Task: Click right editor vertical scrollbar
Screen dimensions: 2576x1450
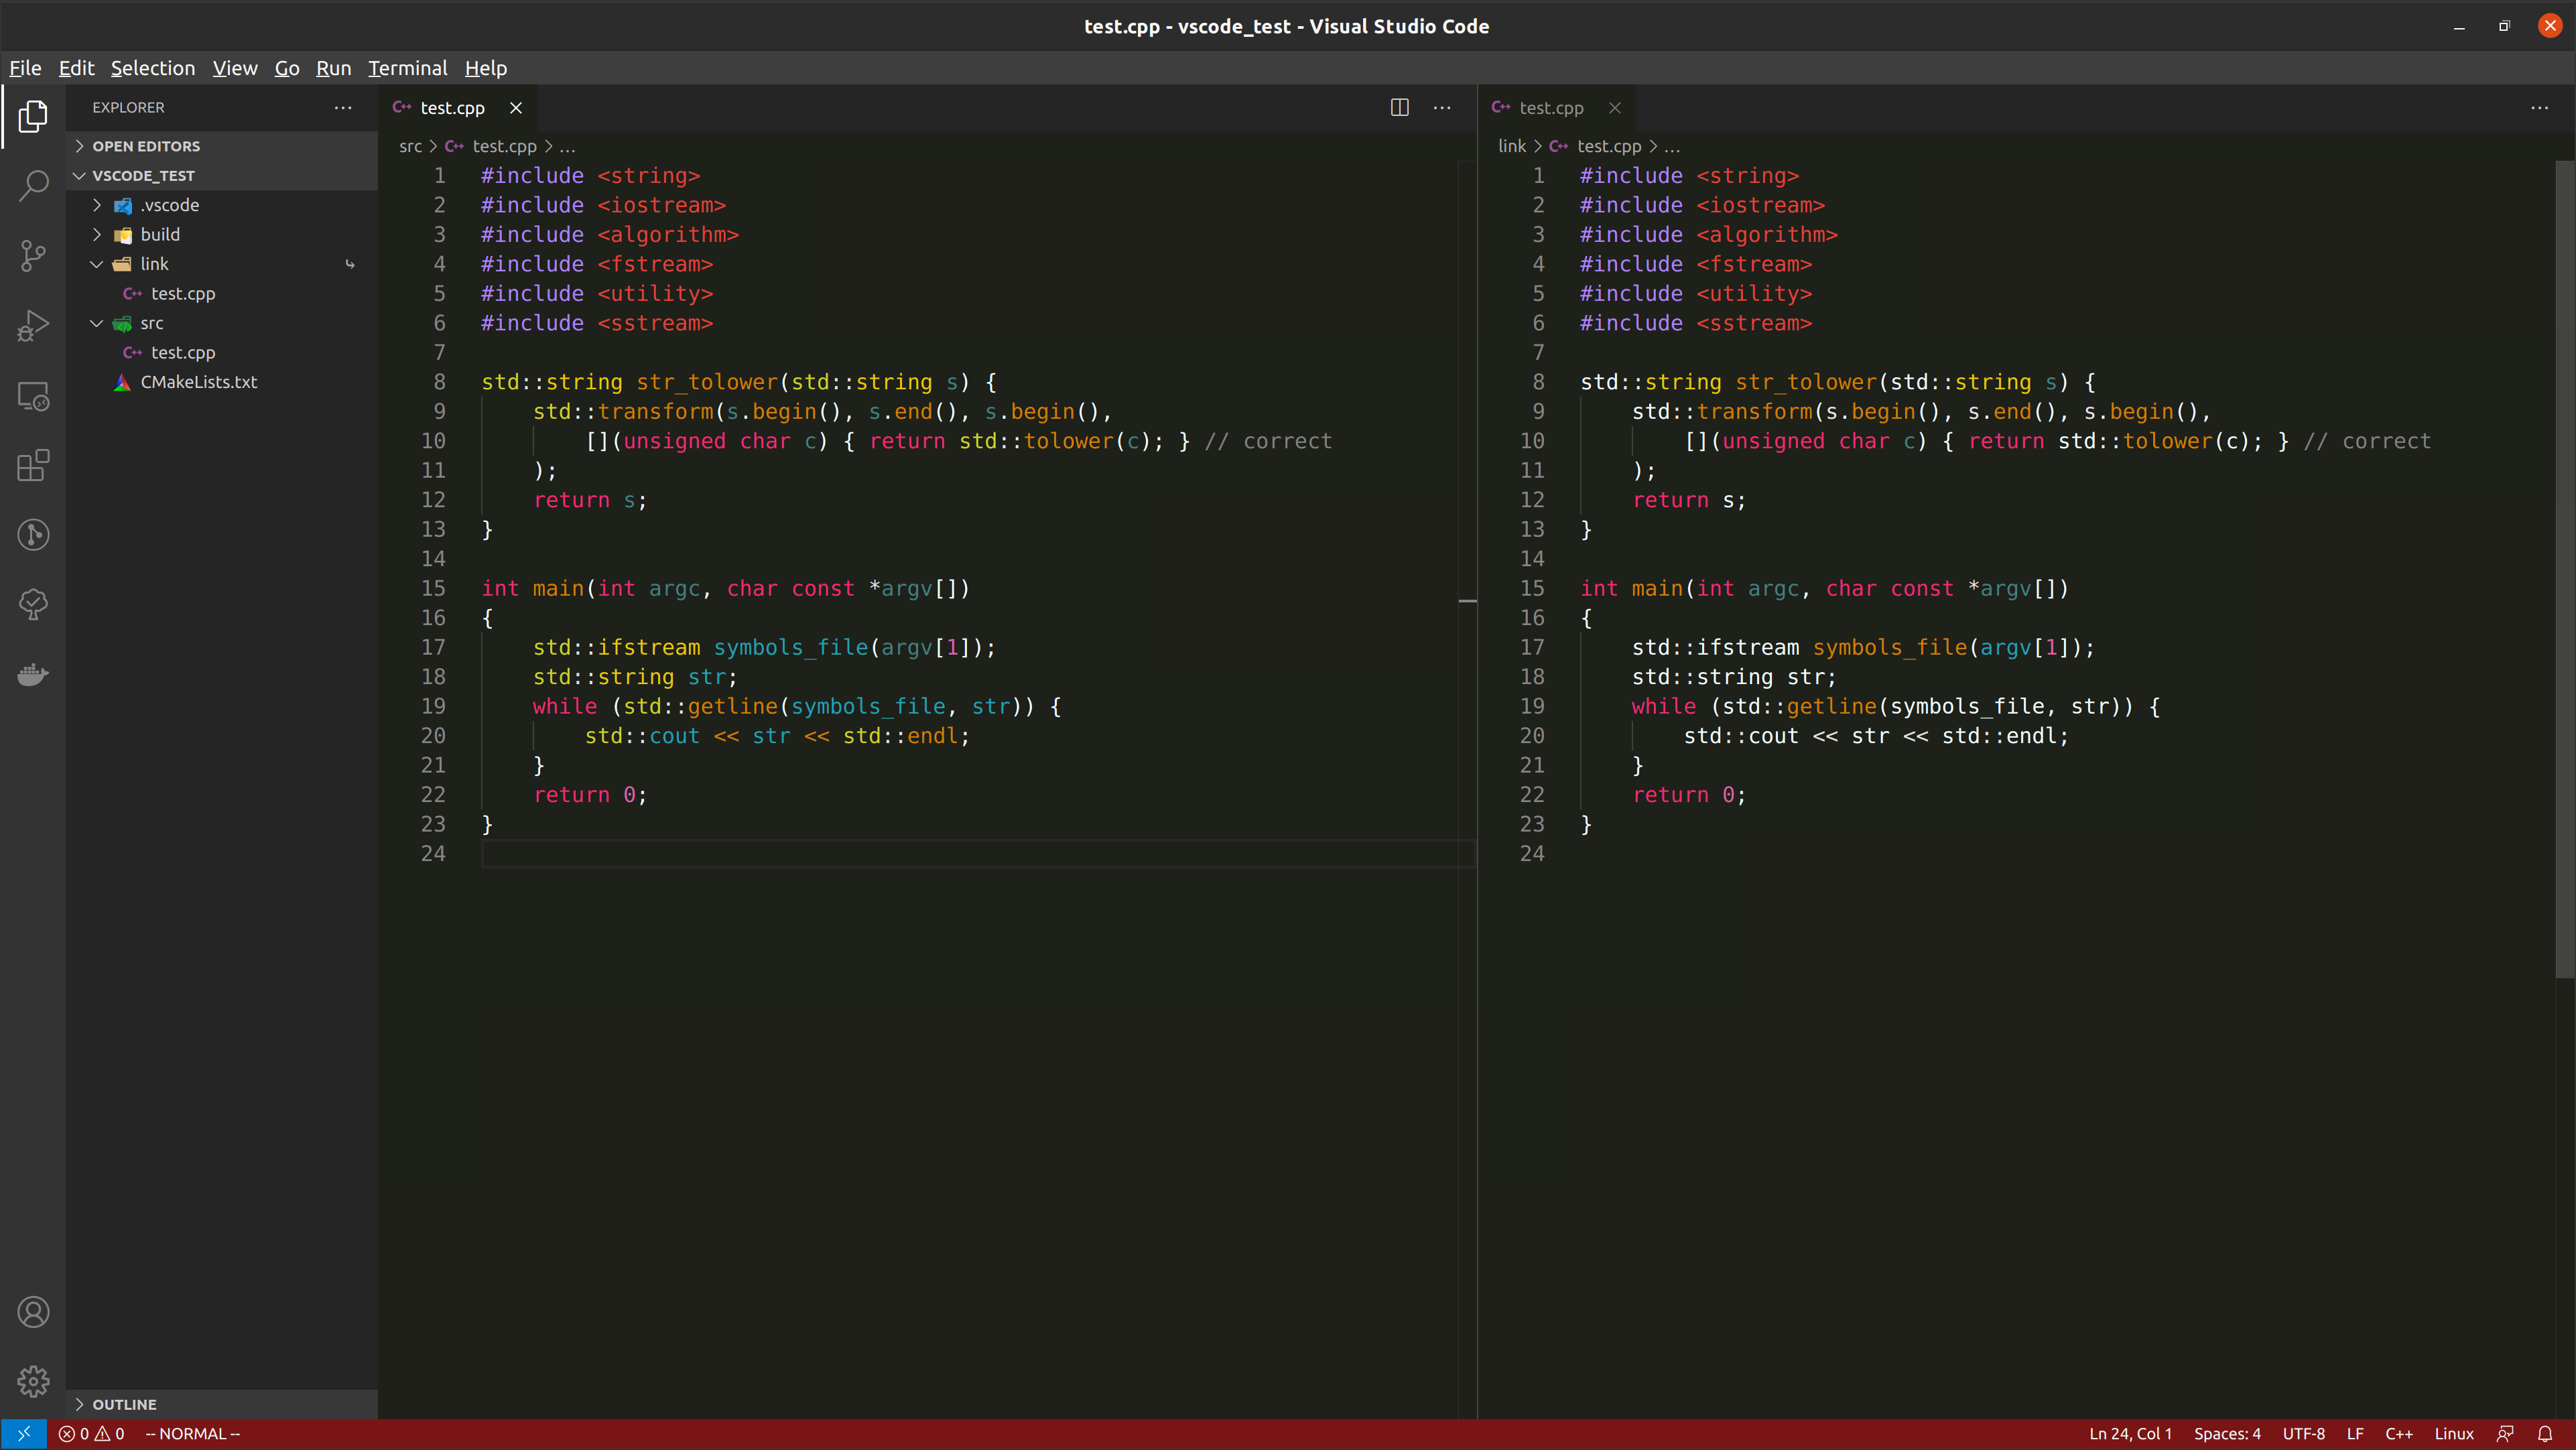Action: click(x=2565, y=570)
